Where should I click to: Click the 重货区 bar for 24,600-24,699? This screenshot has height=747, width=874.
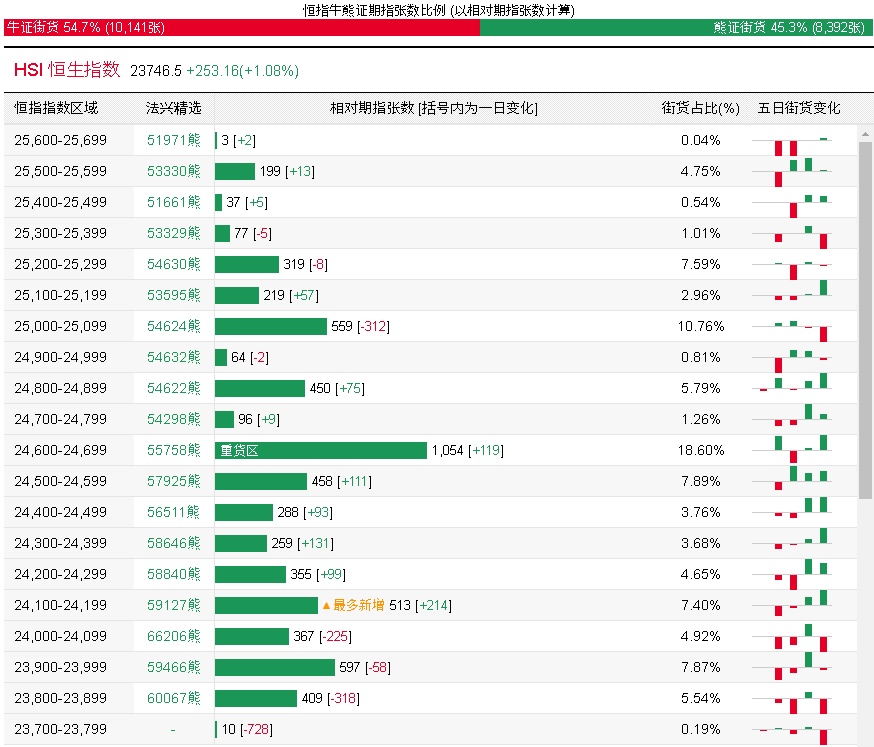(321, 450)
